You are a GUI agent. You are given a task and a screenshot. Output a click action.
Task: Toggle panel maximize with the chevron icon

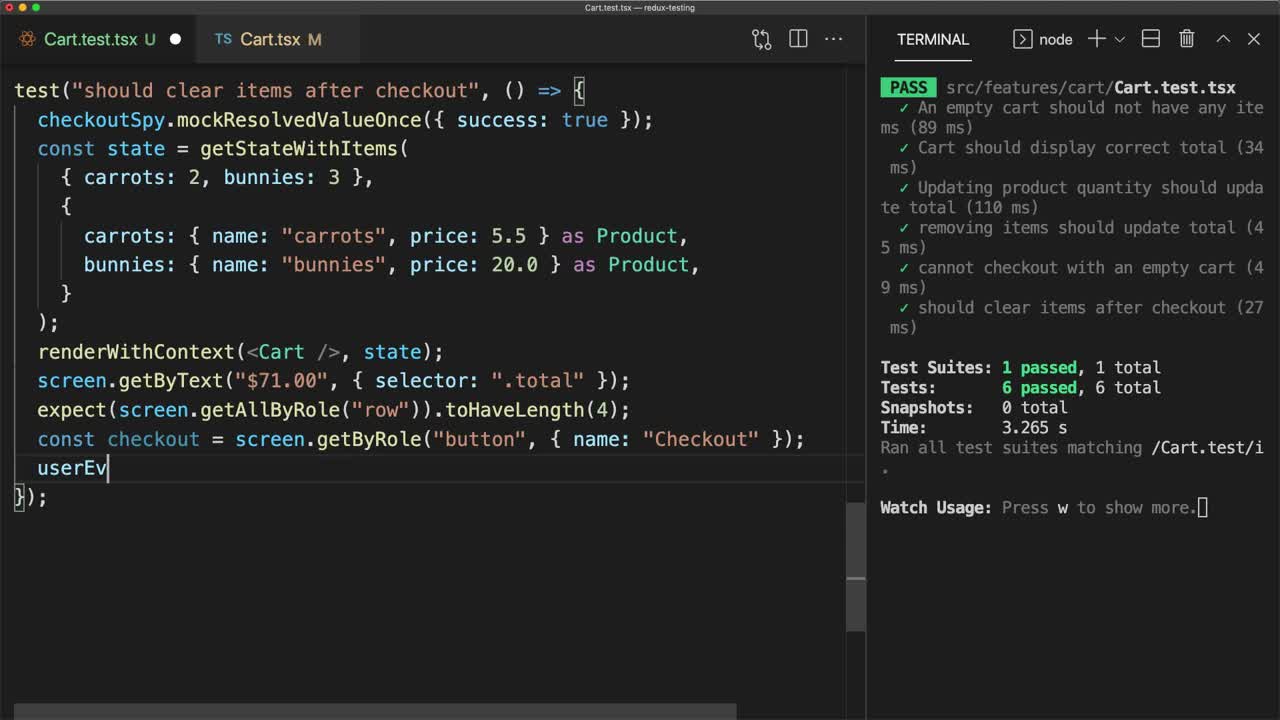click(x=1222, y=38)
